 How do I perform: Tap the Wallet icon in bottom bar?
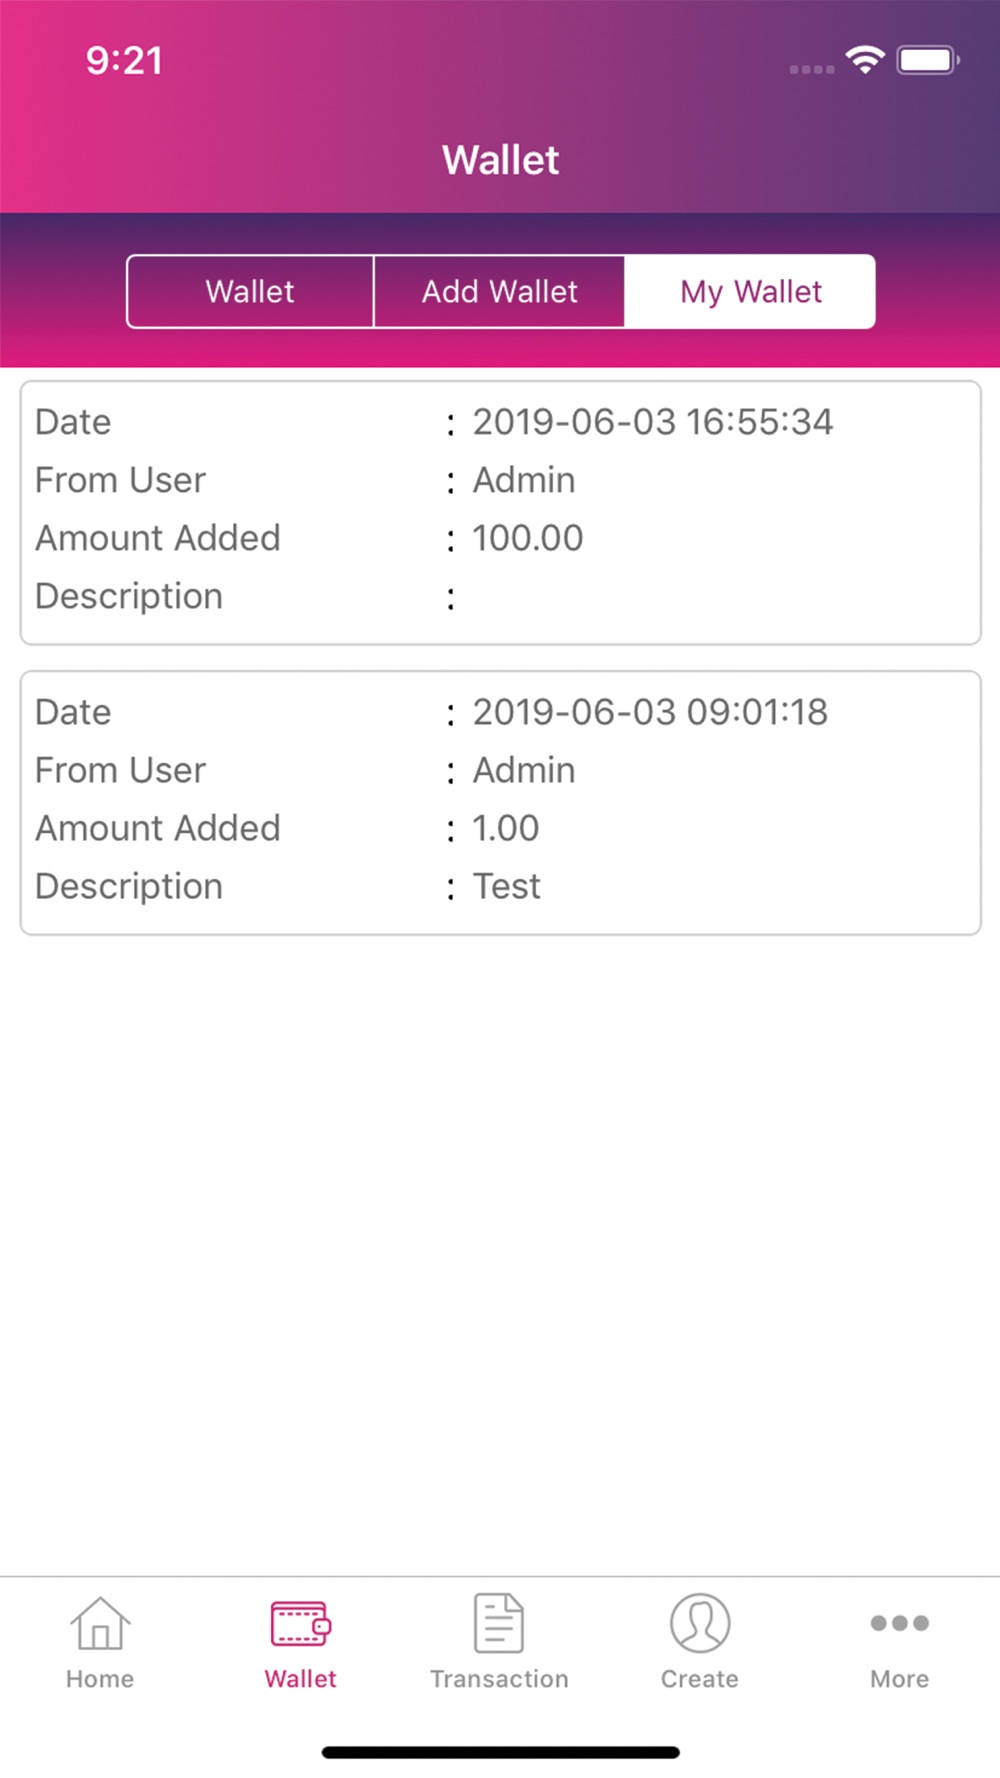coord(300,1623)
